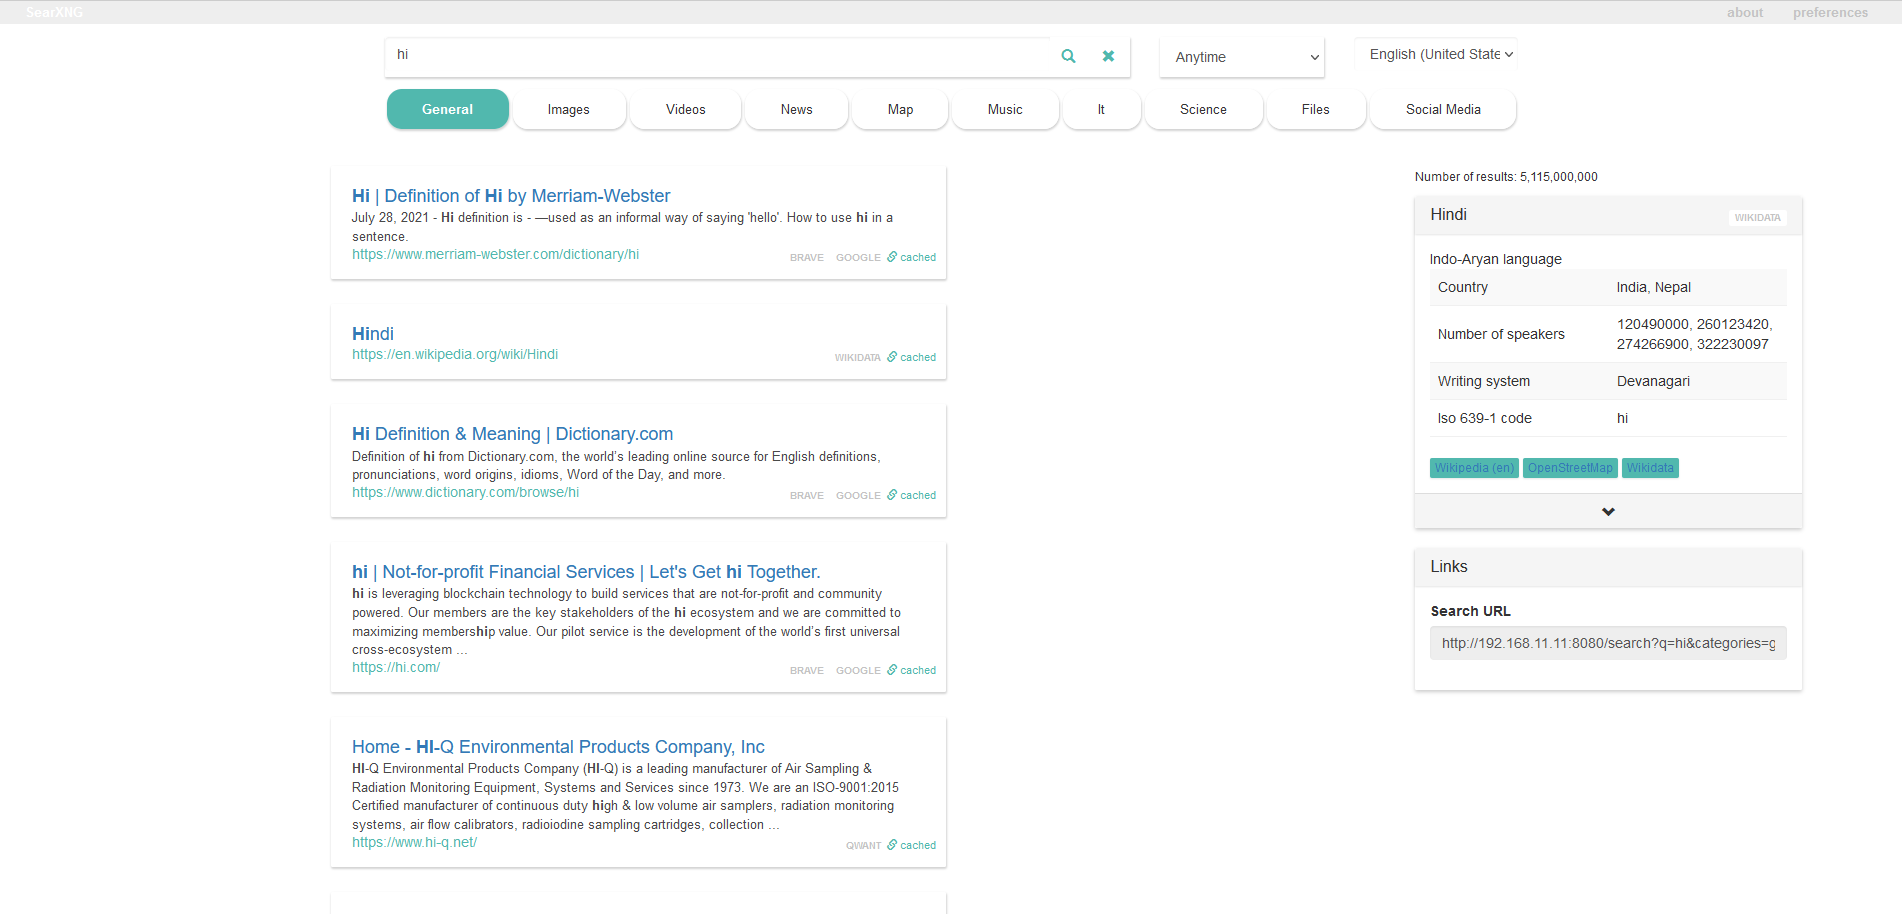Select the Videos category

pos(684,109)
